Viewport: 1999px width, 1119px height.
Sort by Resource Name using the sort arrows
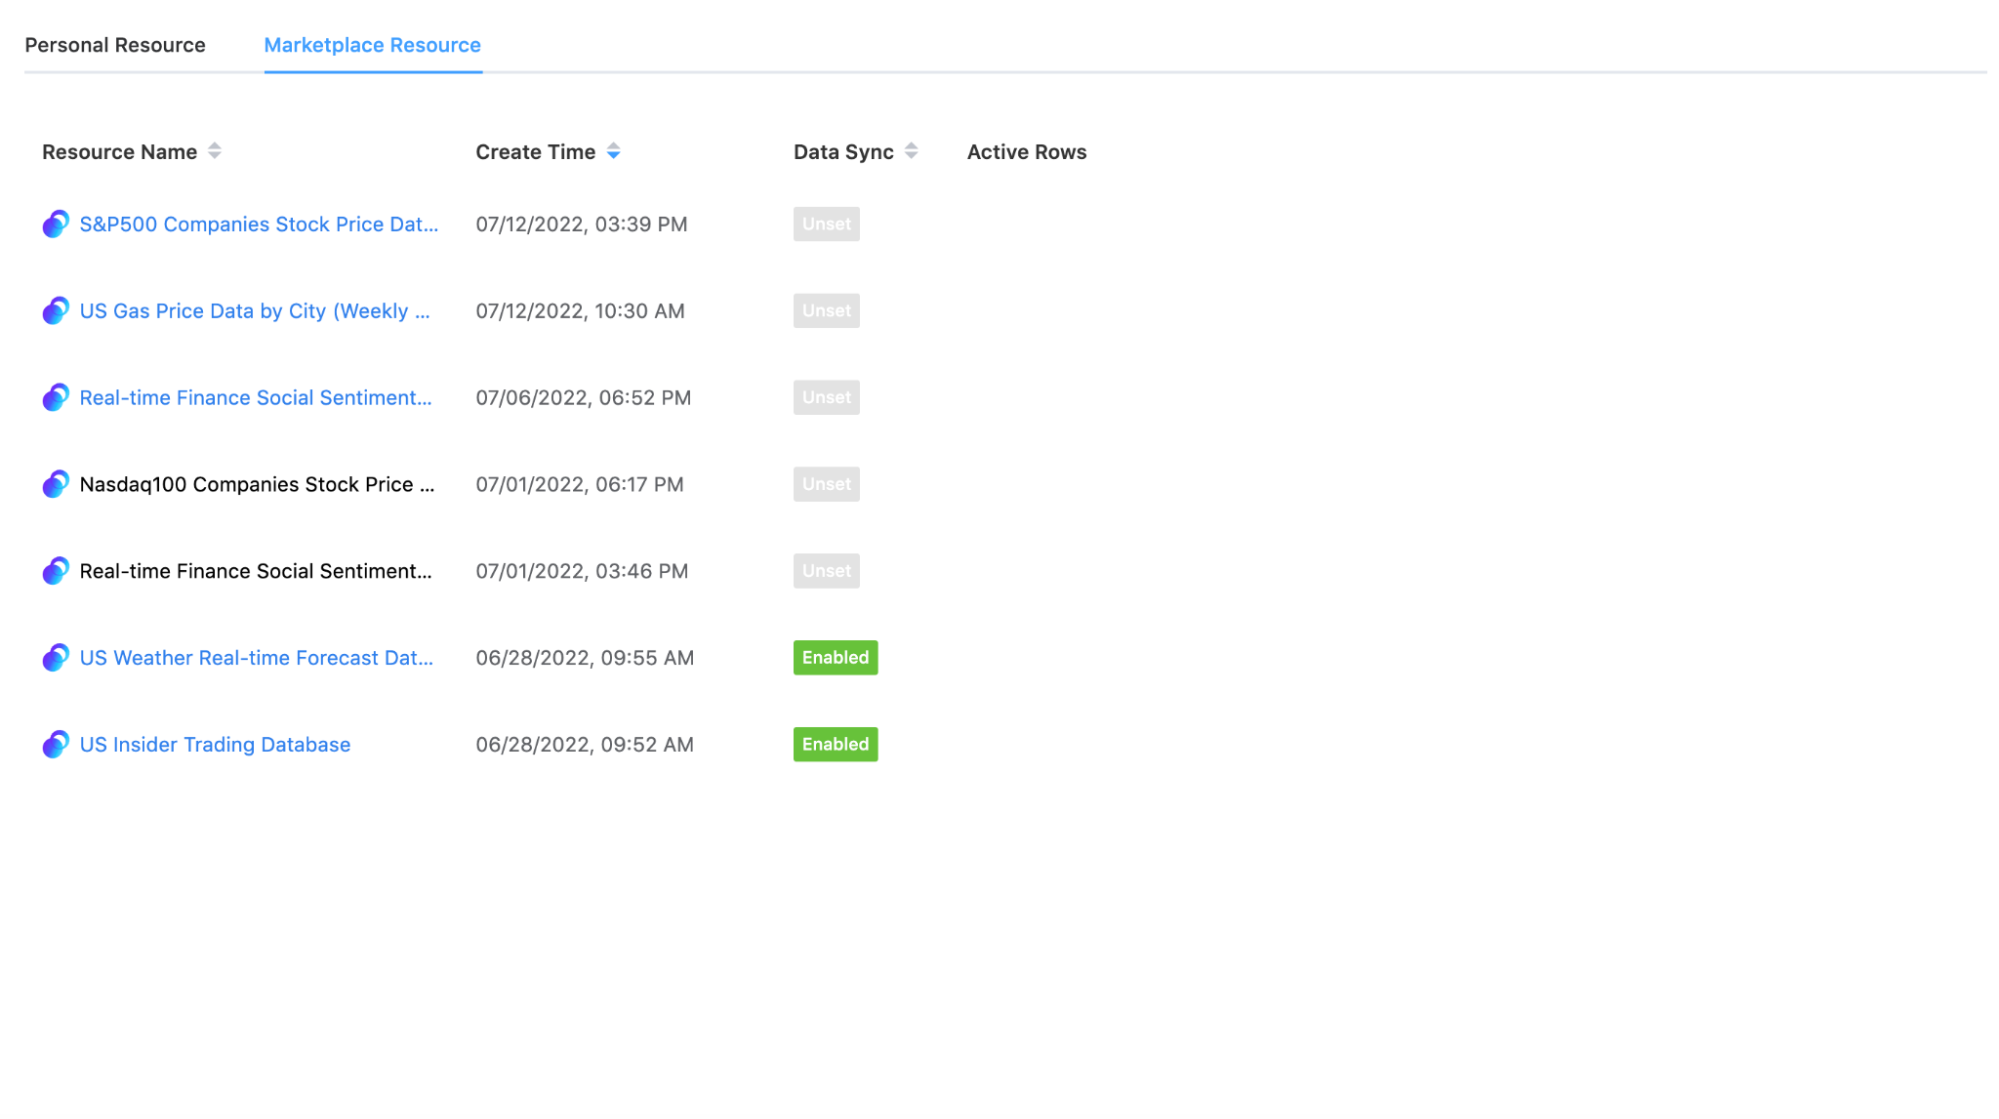[214, 151]
